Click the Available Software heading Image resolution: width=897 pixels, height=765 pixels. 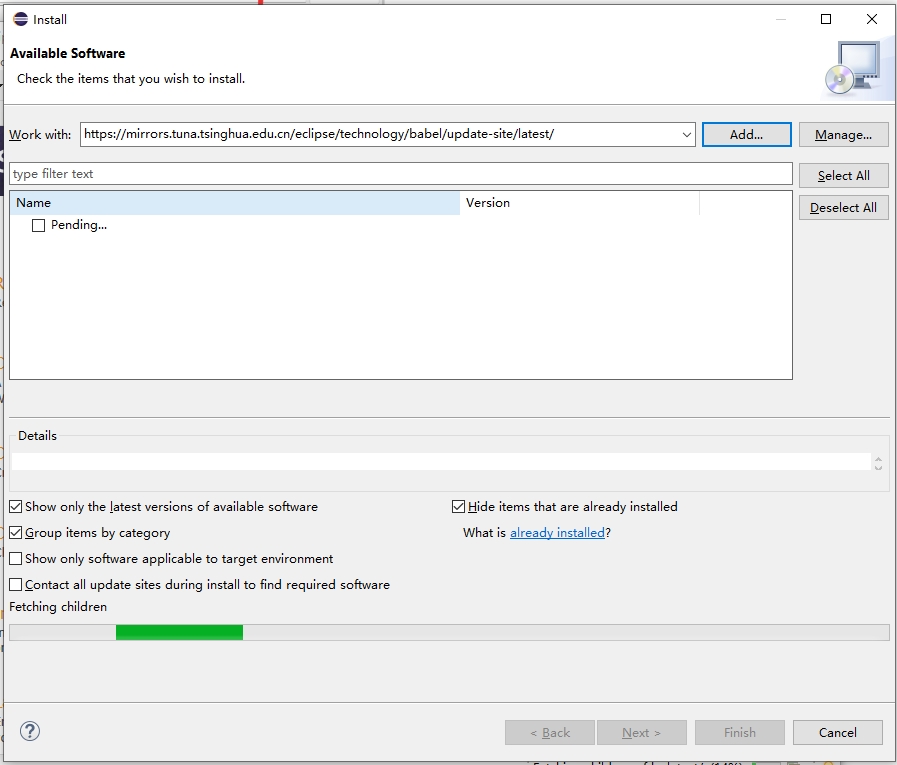click(68, 53)
